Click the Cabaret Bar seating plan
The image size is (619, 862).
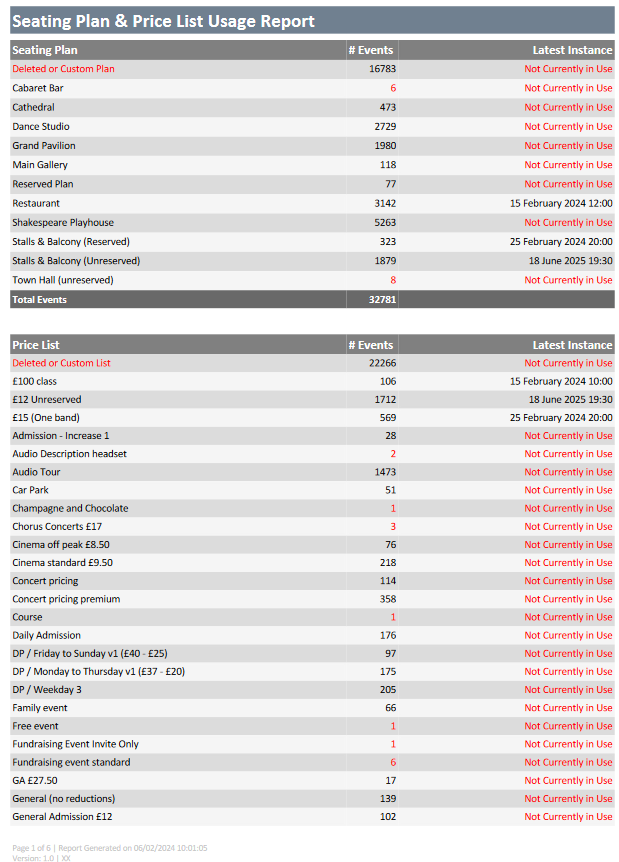pyautogui.click(x=38, y=88)
